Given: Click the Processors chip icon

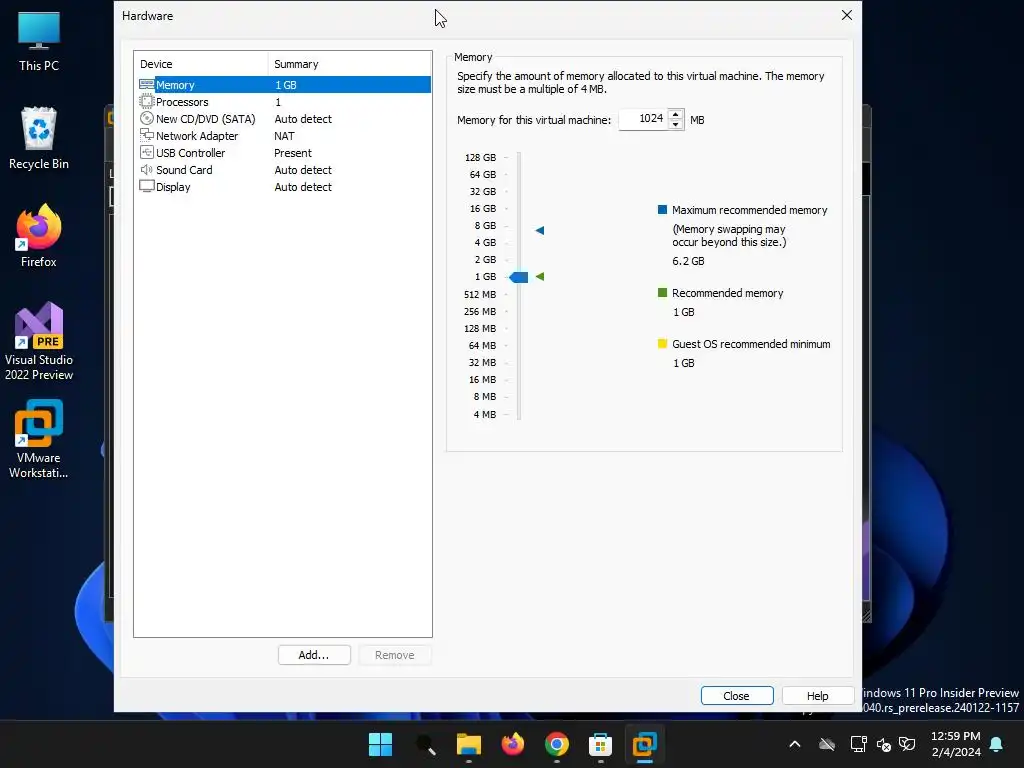Looking at the screenshot, I should (x=146, y=102).
